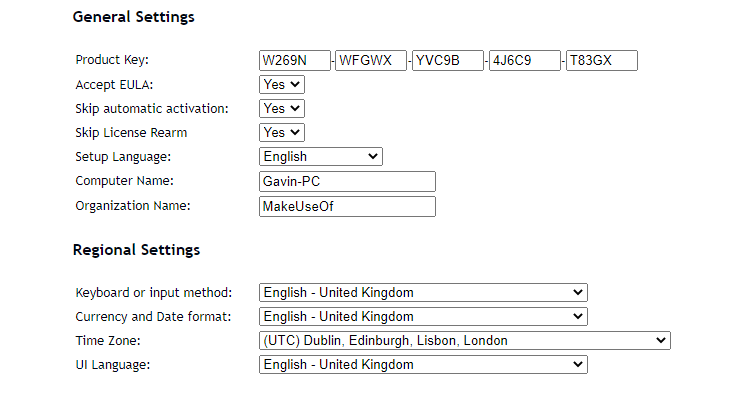The width and height of the screenshot is (750, 400).
Task: Click the Regional Settings heading
Action: 136,250
